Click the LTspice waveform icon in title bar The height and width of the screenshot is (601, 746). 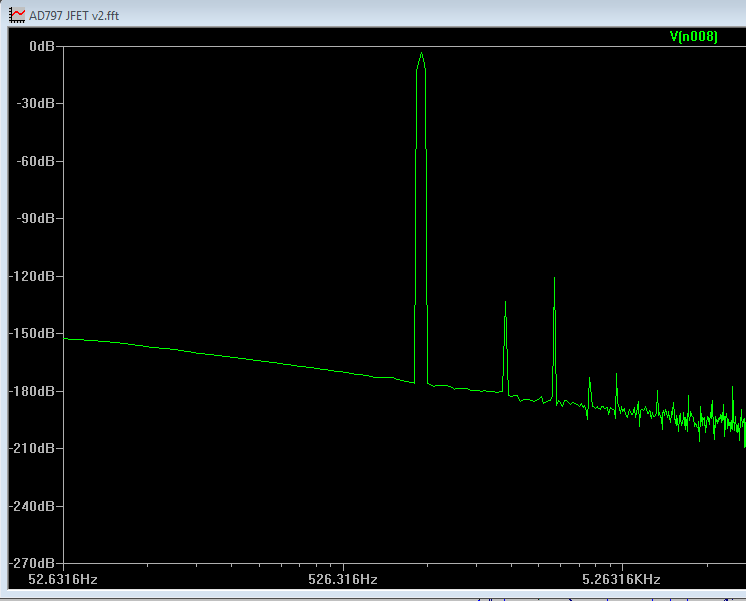point(17,15)
